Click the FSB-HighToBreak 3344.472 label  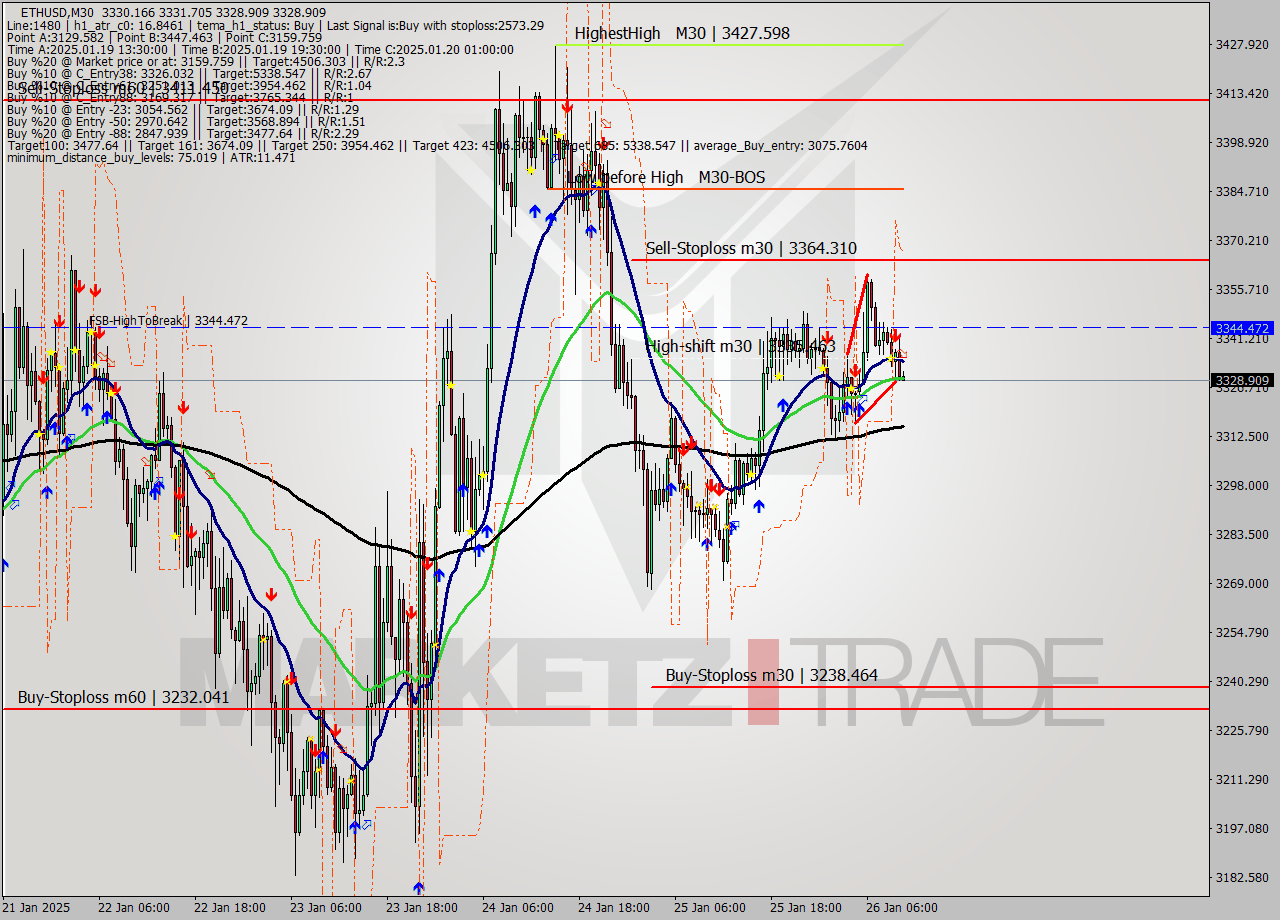tap(169, 320)
